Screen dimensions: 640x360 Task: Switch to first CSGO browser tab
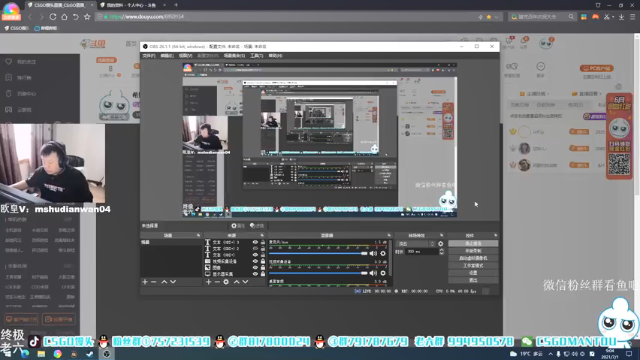(60, 5)
